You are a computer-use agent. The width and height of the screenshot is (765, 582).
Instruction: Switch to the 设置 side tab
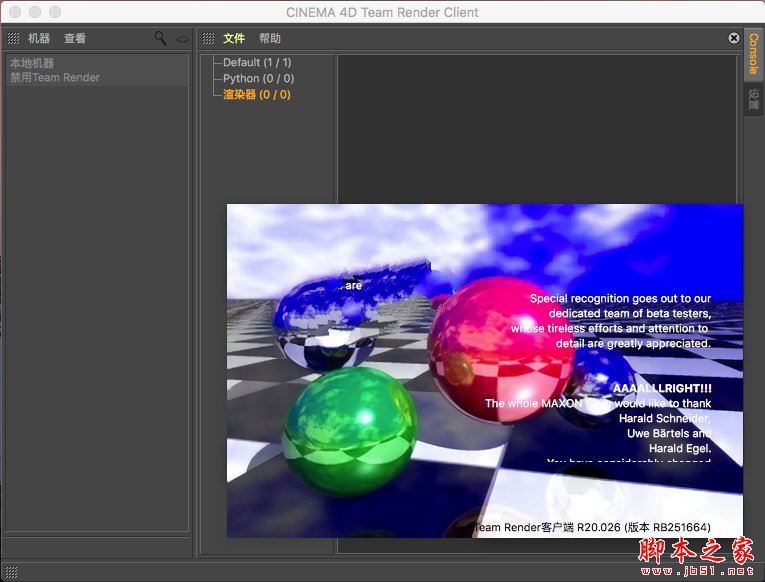coord(753,99)
